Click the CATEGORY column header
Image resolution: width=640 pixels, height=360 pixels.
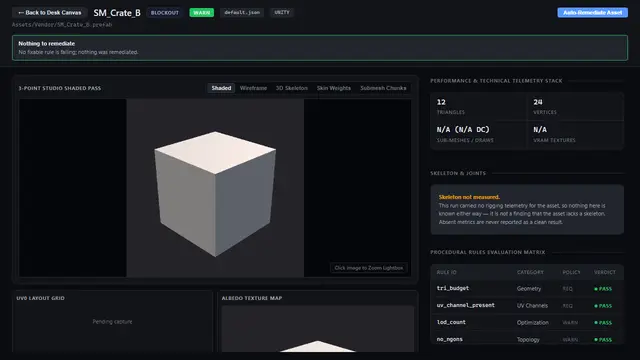pyautogui.click(x=530, y=272)
